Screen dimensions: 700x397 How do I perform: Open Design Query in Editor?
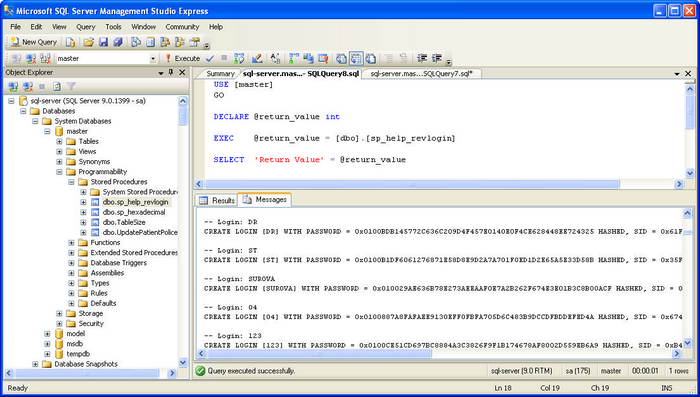(257, 59)
